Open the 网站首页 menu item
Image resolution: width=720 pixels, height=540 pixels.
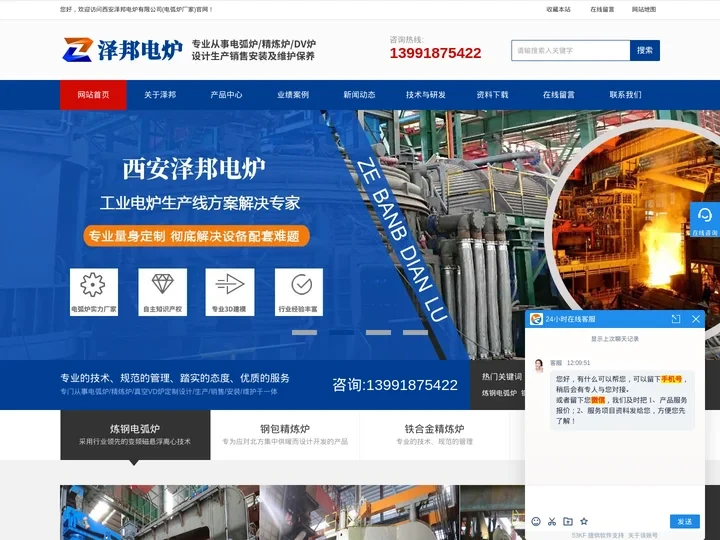coord(93,95)
